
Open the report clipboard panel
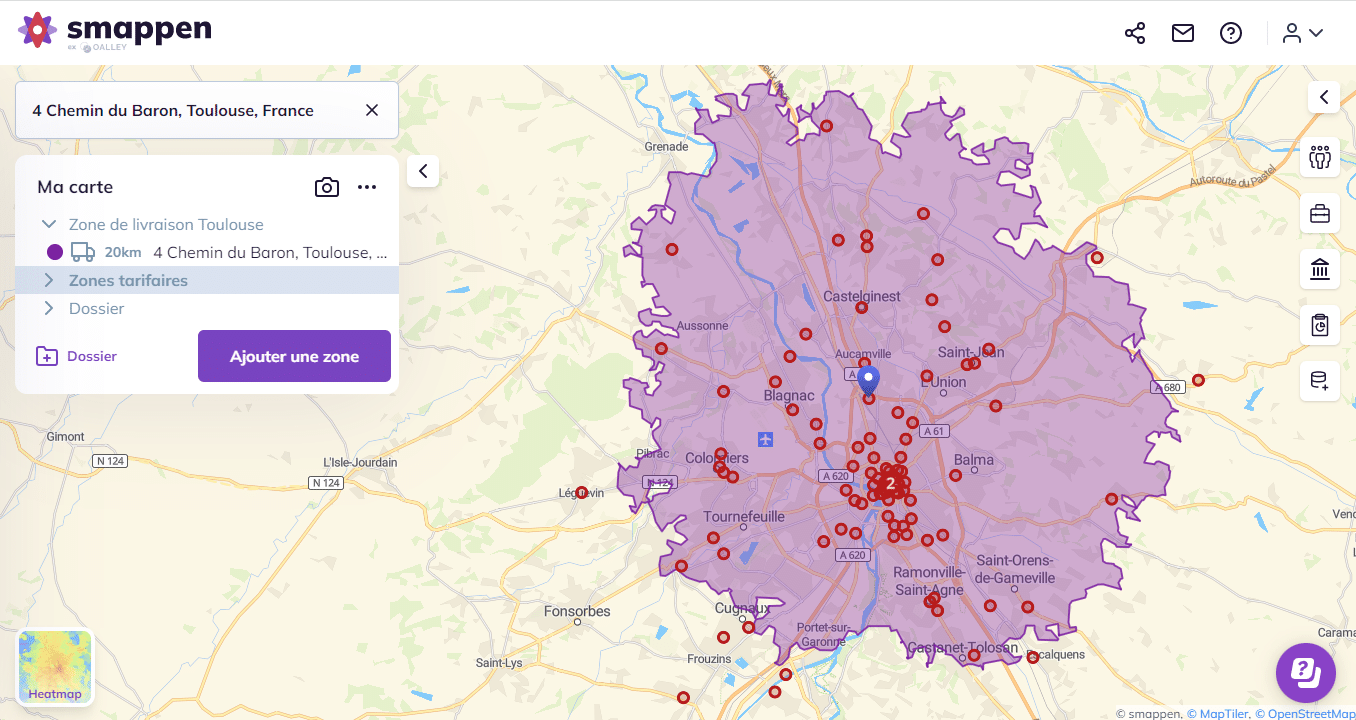pyautogui.click(x=1319, y=325)
